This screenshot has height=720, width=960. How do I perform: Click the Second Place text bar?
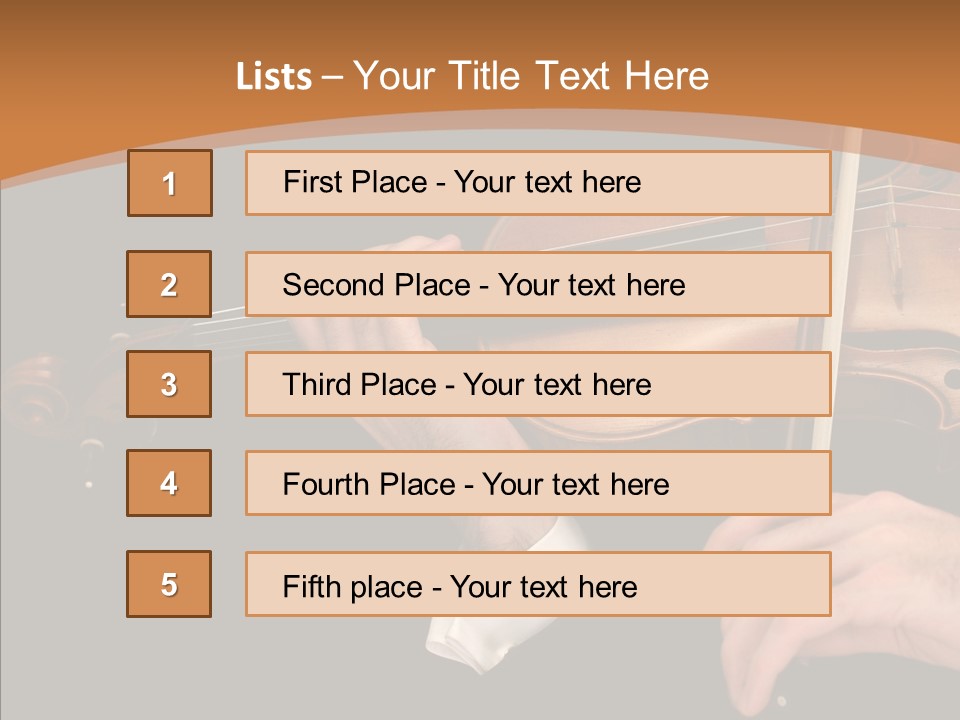[x=538, y=284]
